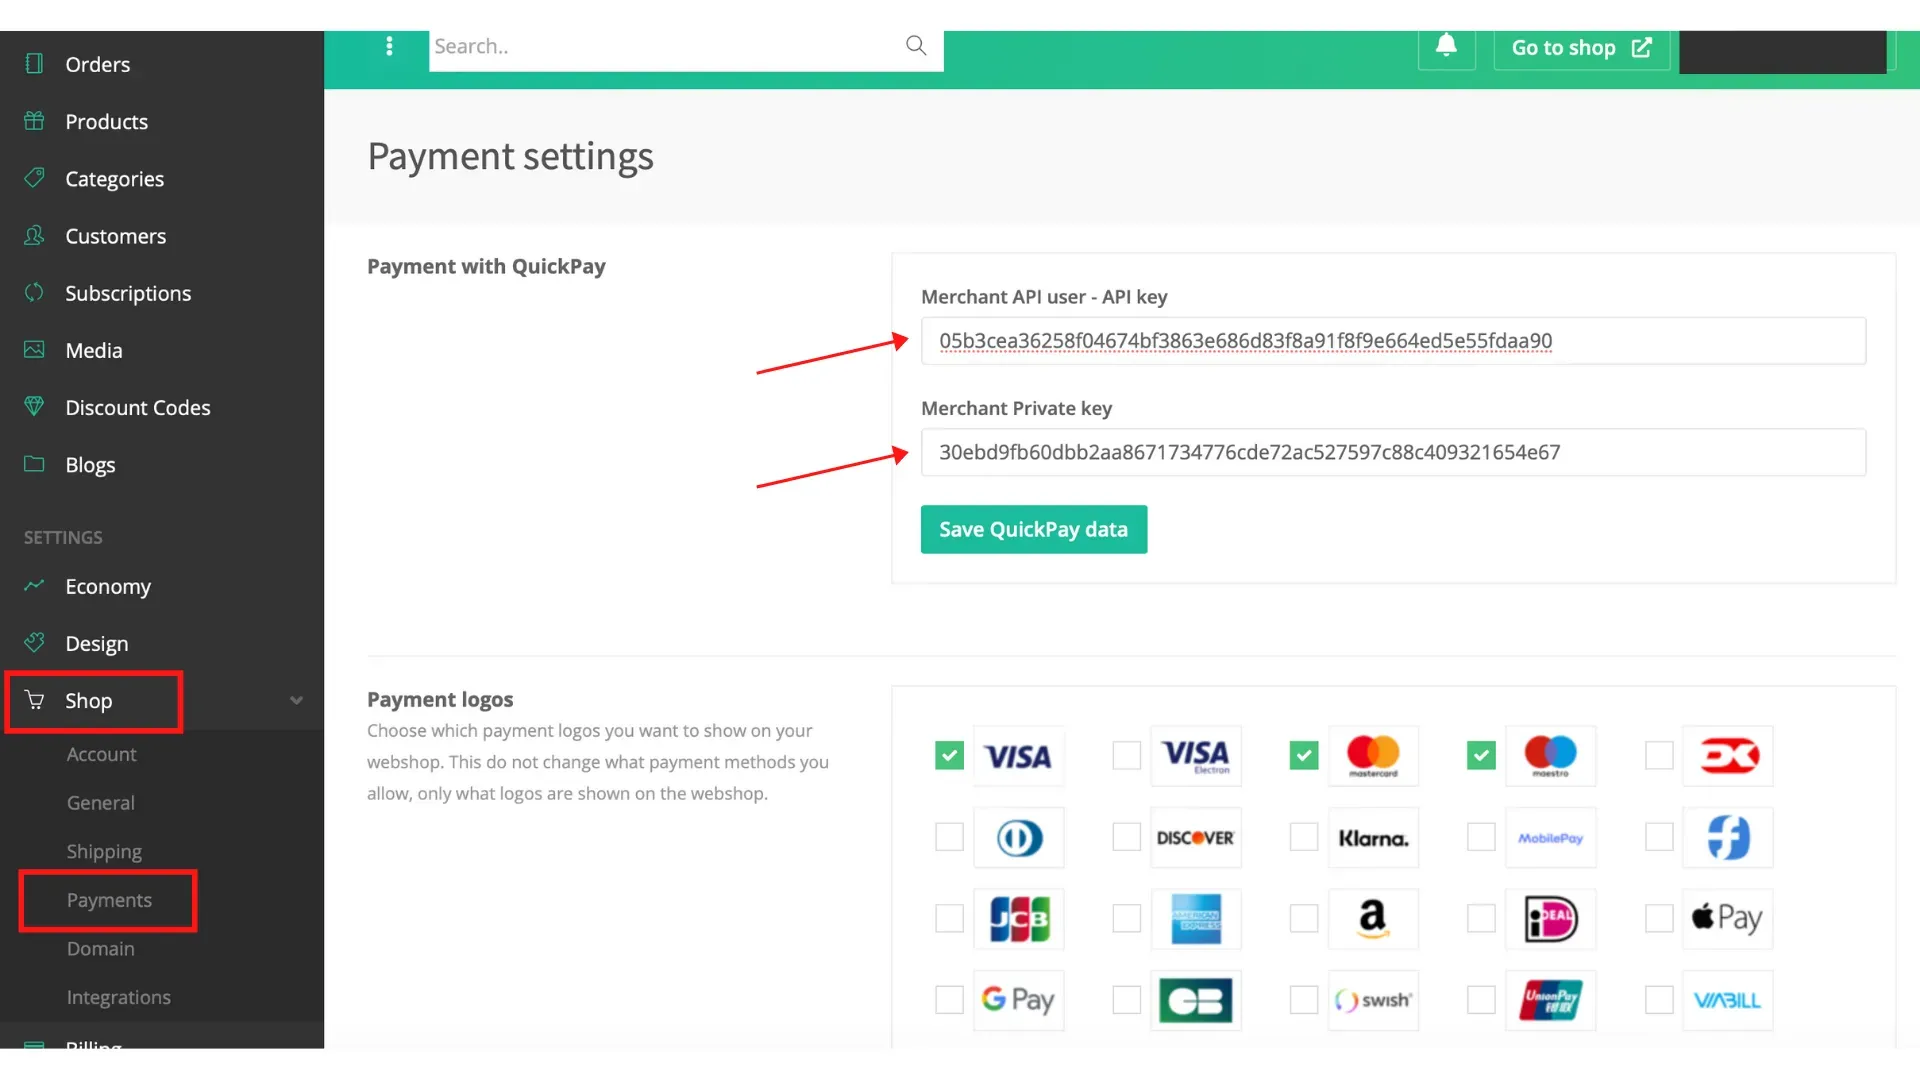Viewport: 1920px width, 1080px height.
Task: Click the Products gift box icon
Action: pyautogui.click(x=34, y=121)
